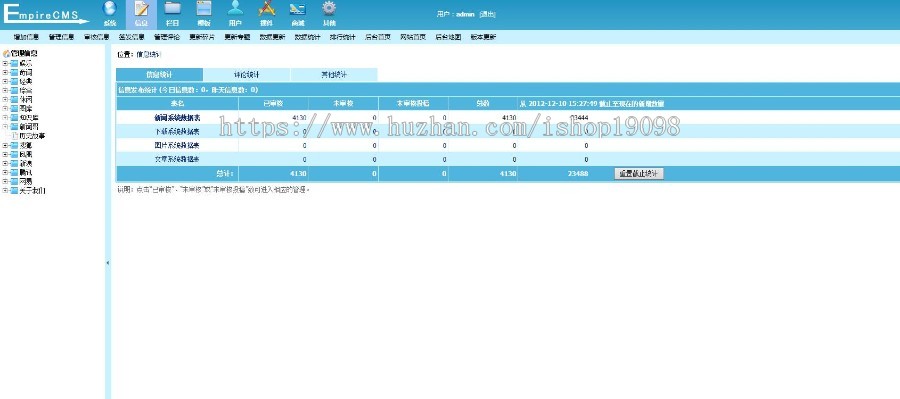Open 签发信息 in the submenu bar
The height and width of the screenshot is (399, 900).
pos(131,37)
